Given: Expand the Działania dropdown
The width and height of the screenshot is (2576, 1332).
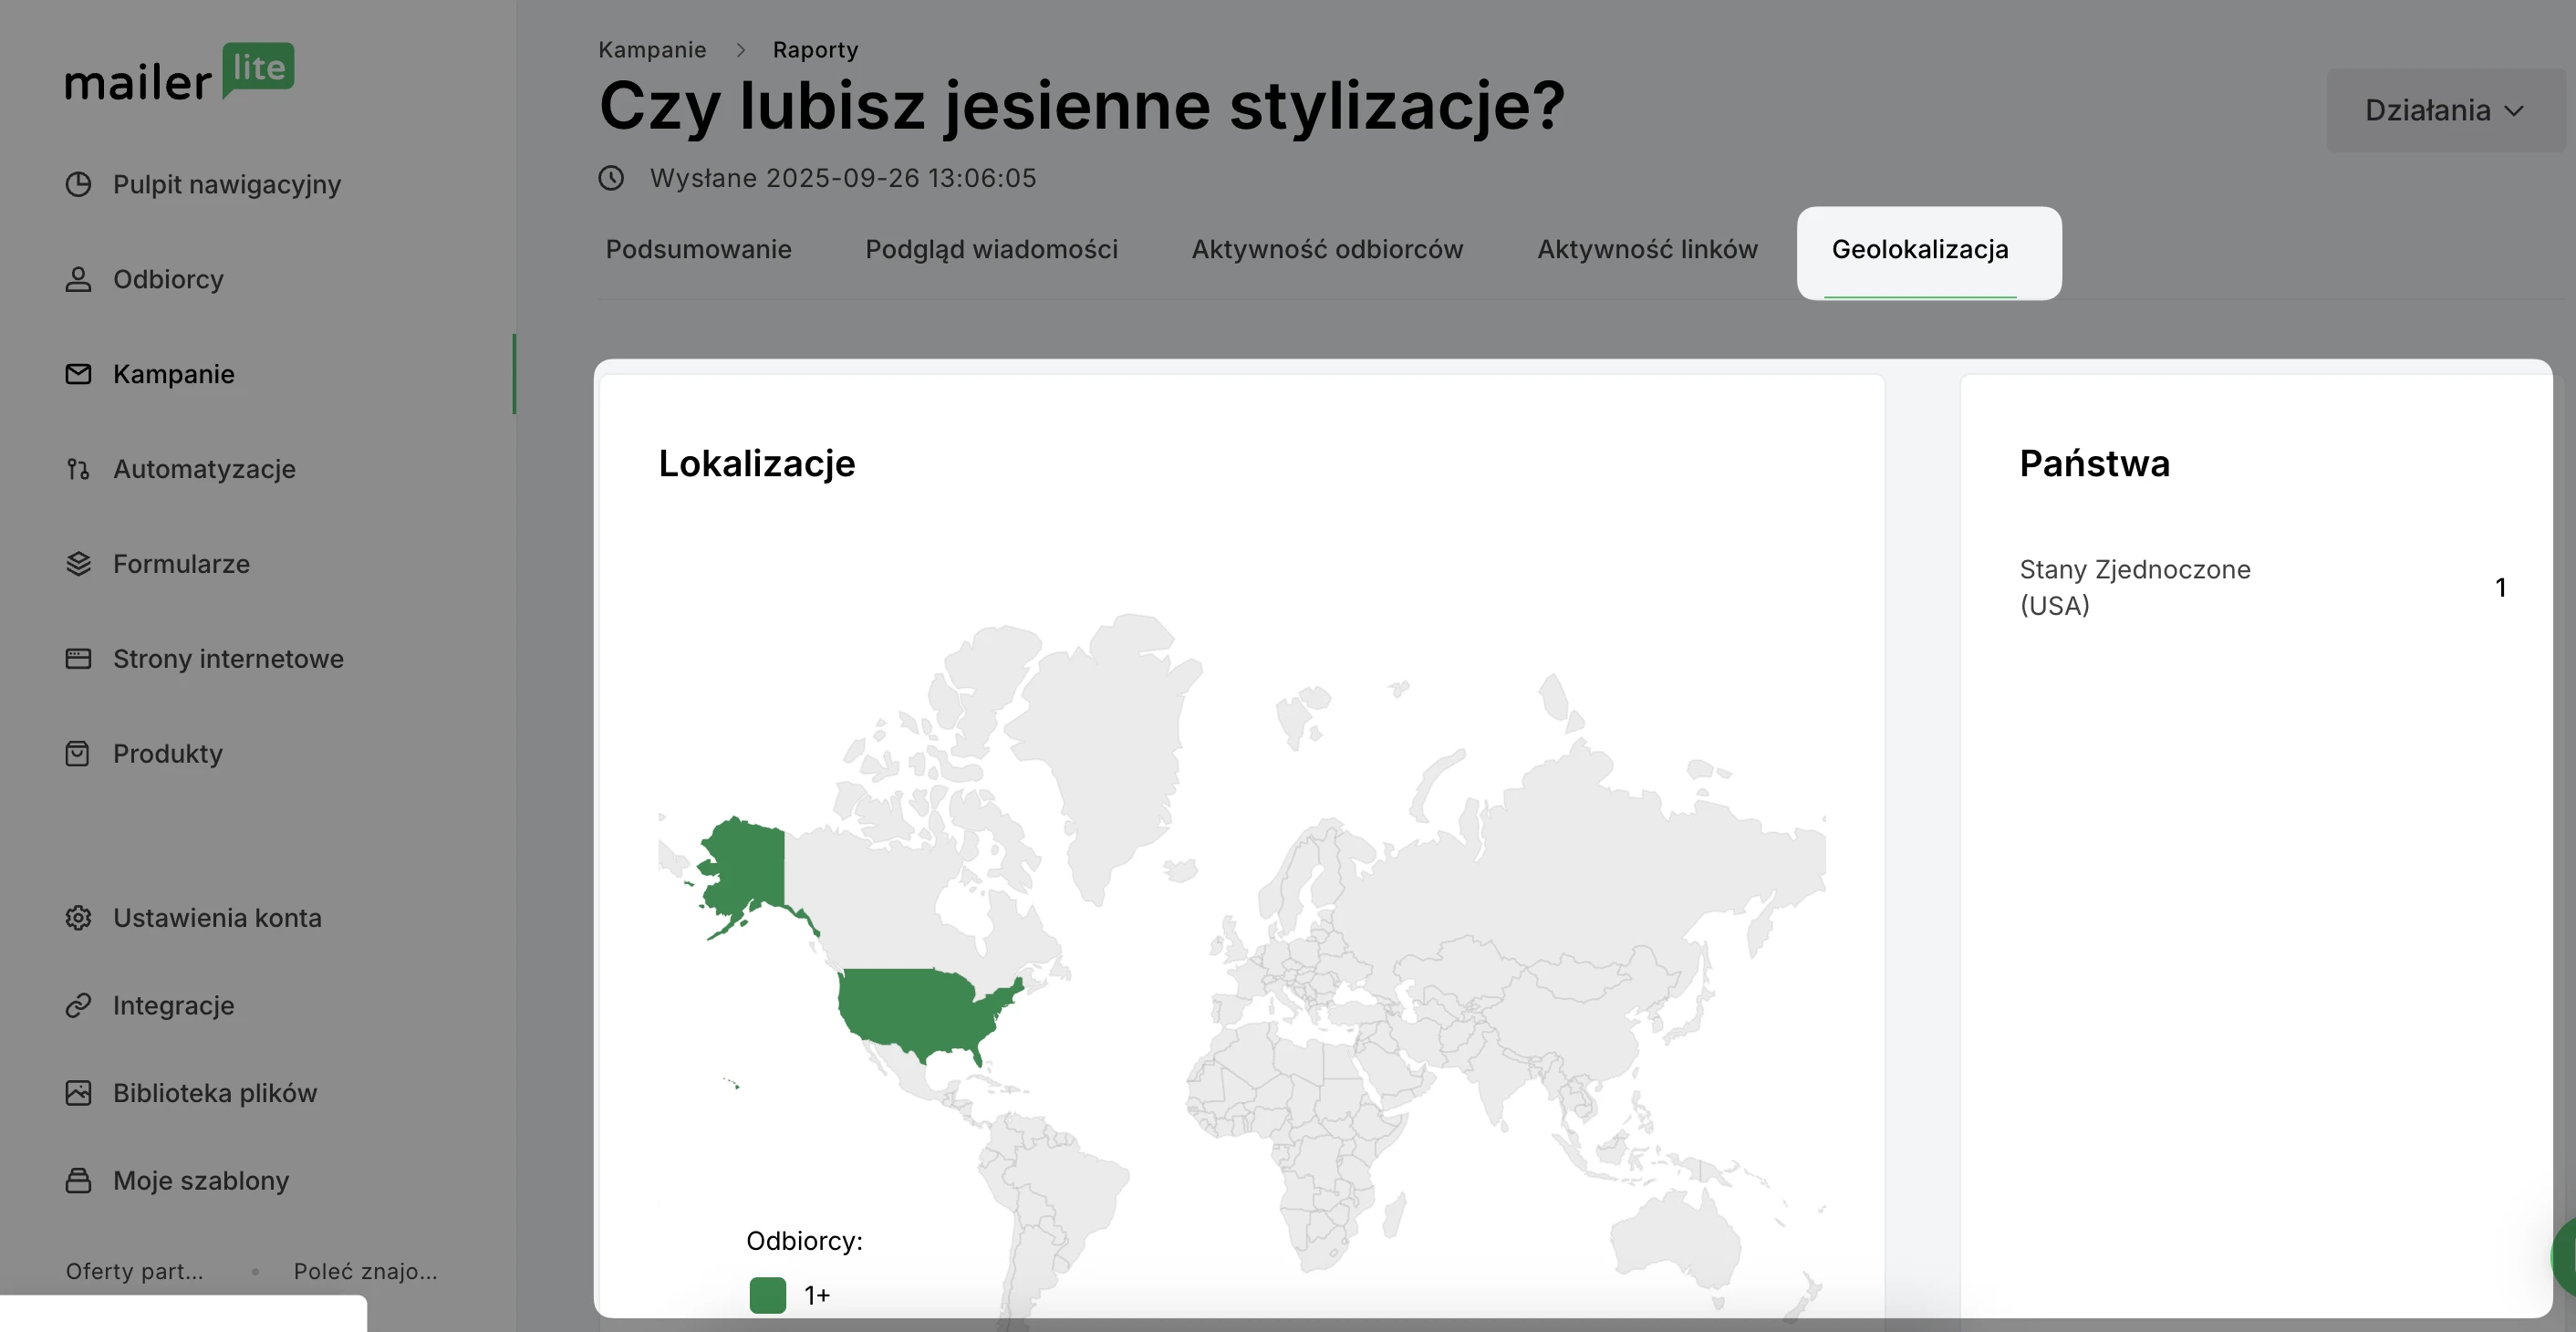Looking at the screenshot, I should (x=2443, y=110).
